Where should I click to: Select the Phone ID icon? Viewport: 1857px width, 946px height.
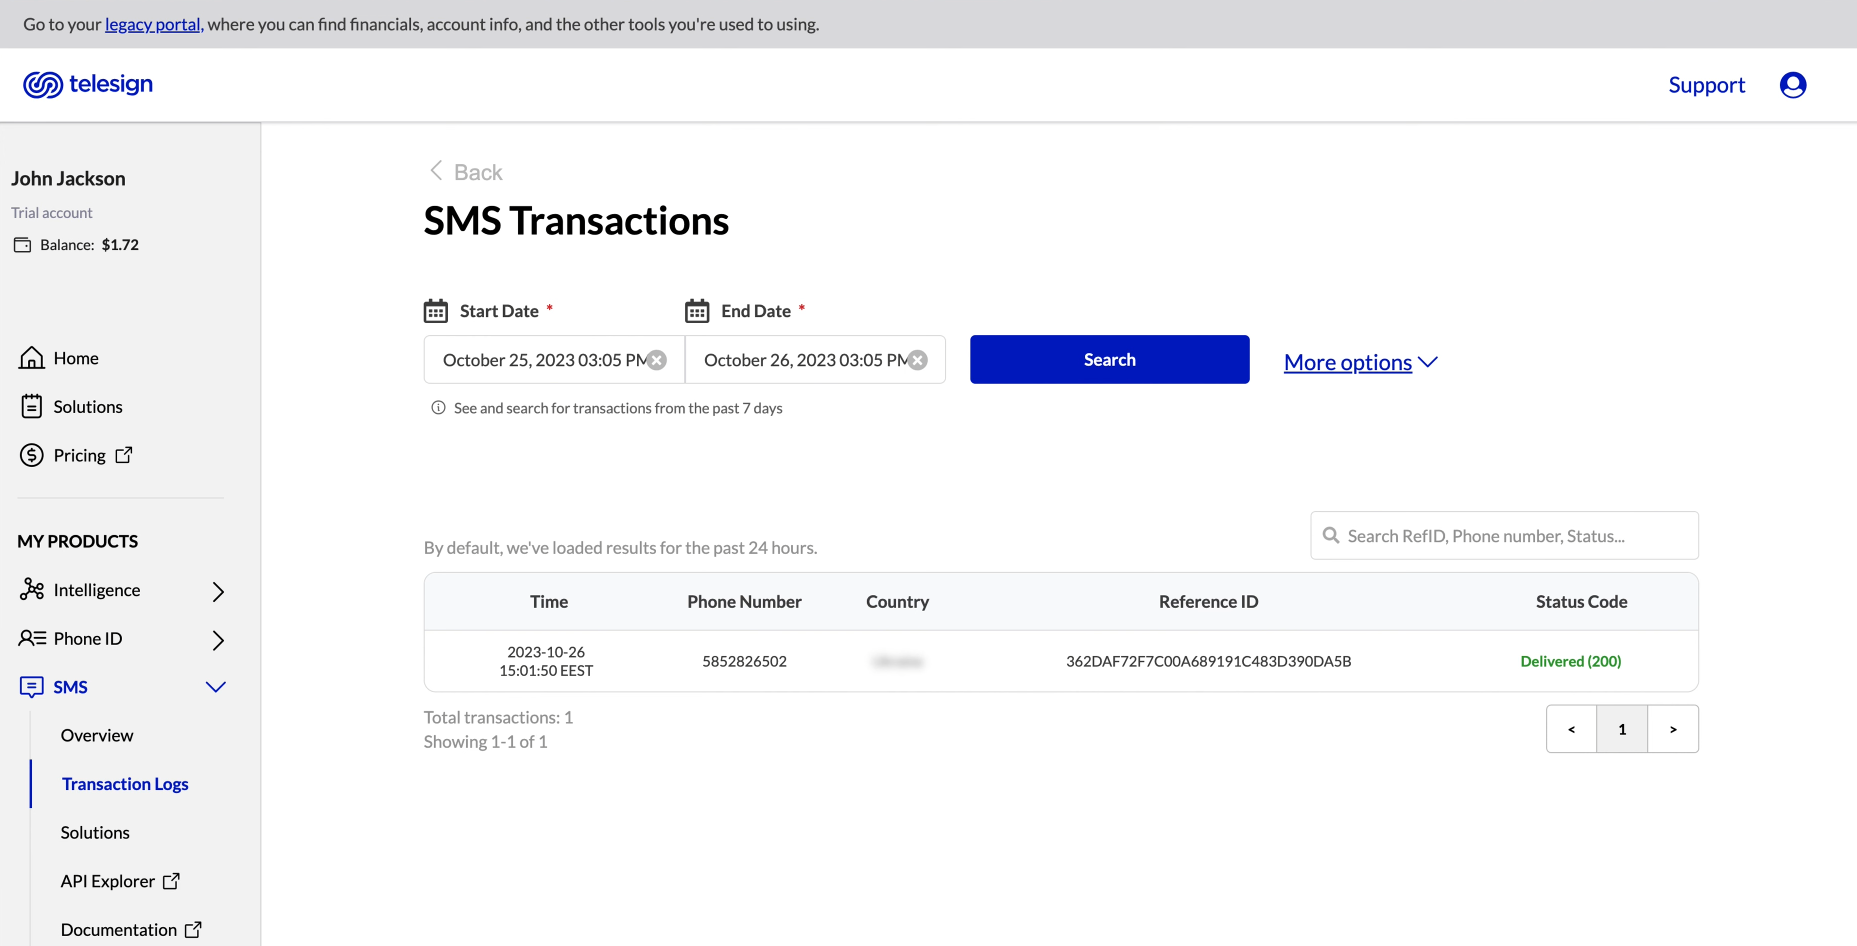(x=31, y=638)
